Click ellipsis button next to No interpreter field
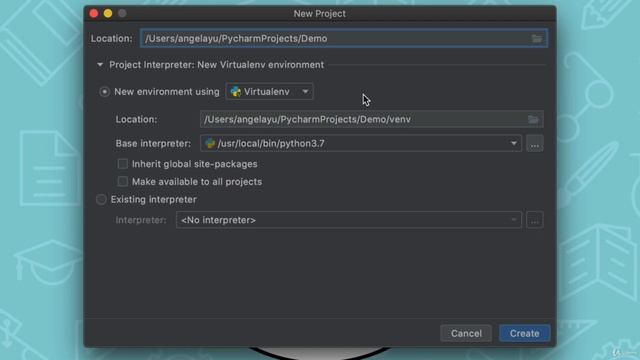The height and width of the screenshot is (360, 640). coord(535,220)
